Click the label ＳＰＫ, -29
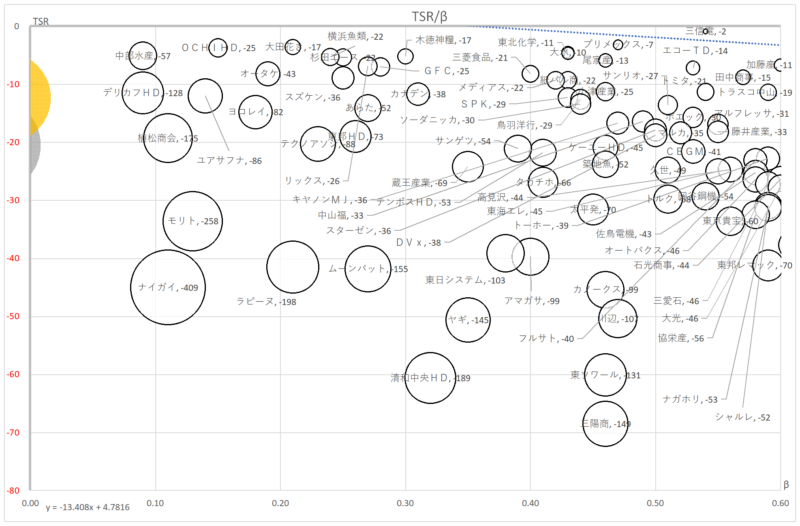Screen dimensions: 800x526 (483, 104)
